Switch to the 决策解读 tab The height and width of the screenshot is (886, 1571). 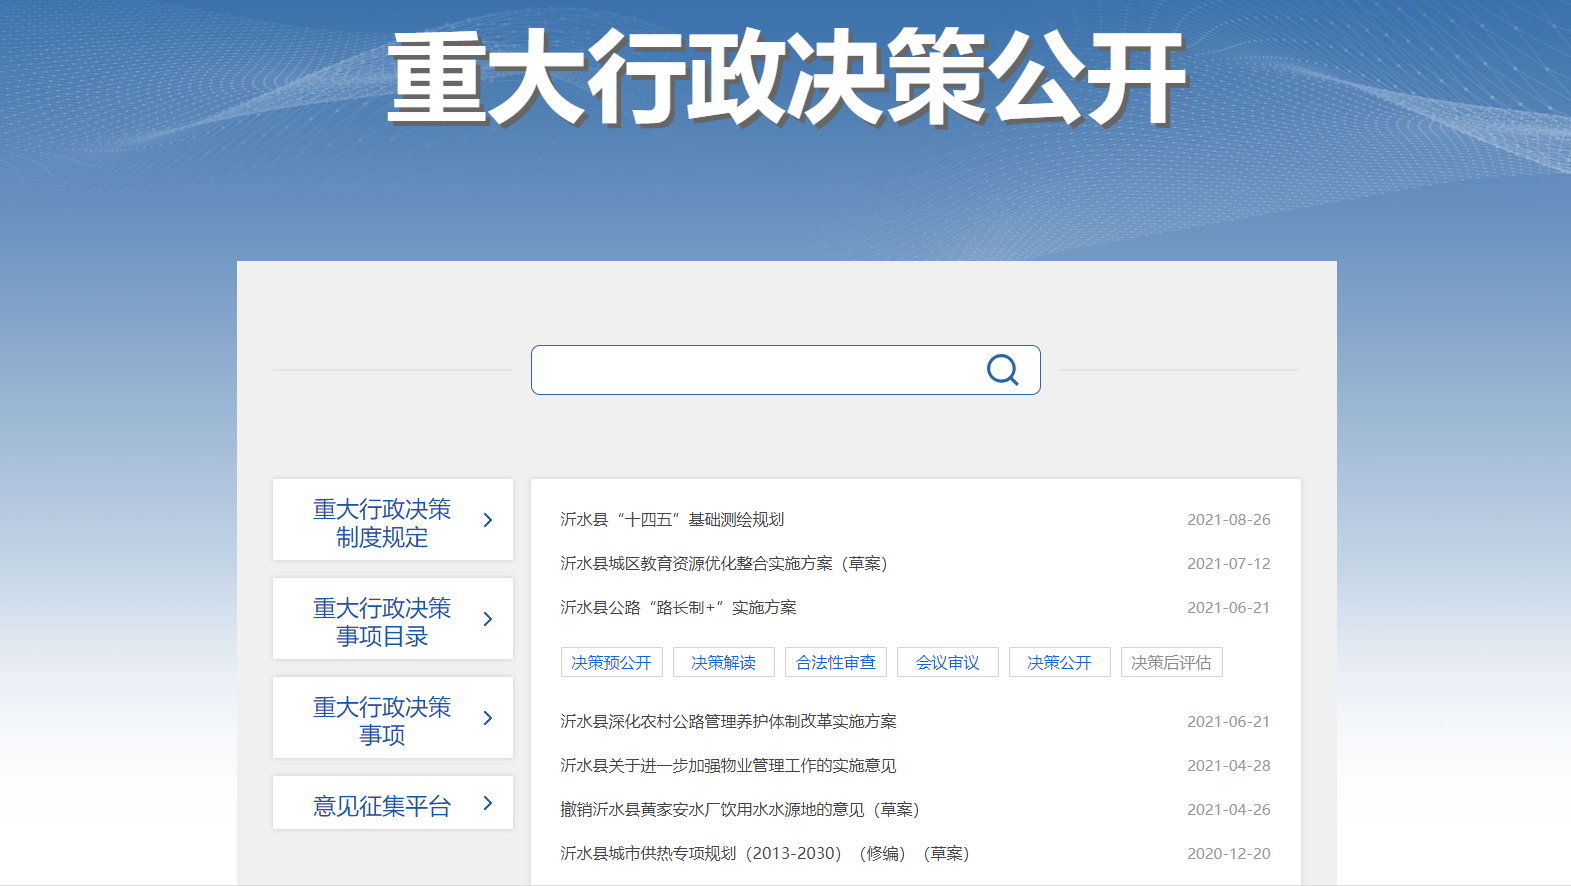[x=723, y=662]
